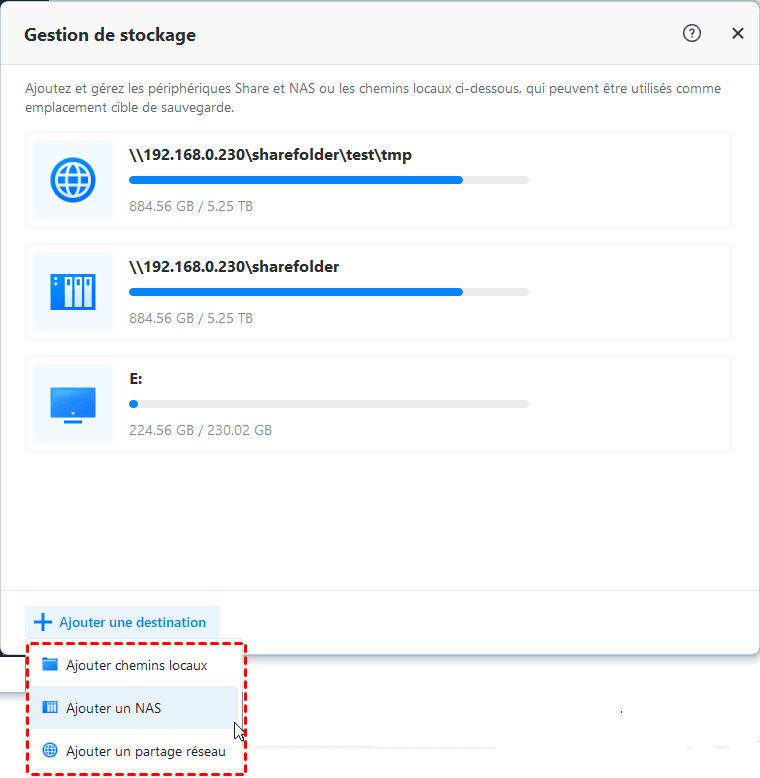Choose Ajouter chemins locaux from menu
760x778 pixels.
[x=136, y=665]
